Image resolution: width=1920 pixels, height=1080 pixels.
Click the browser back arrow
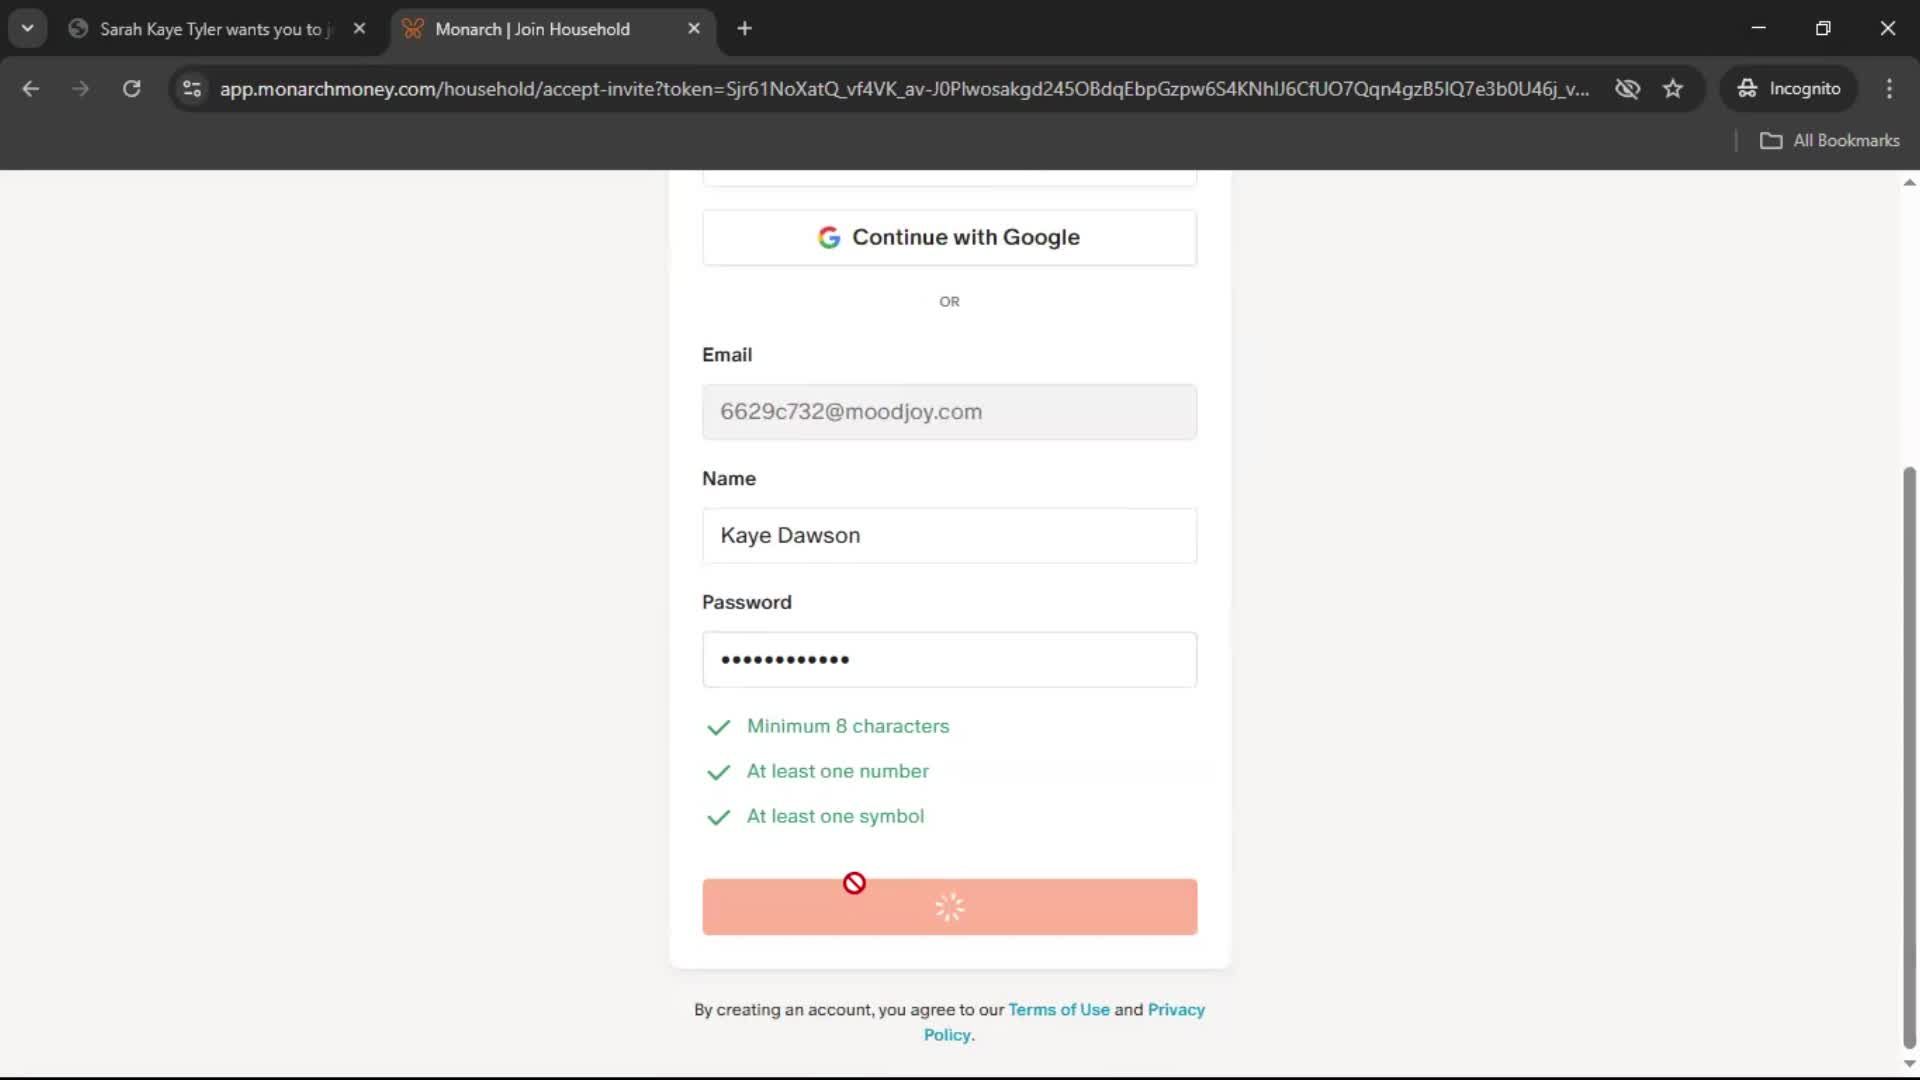coord(30,89)
